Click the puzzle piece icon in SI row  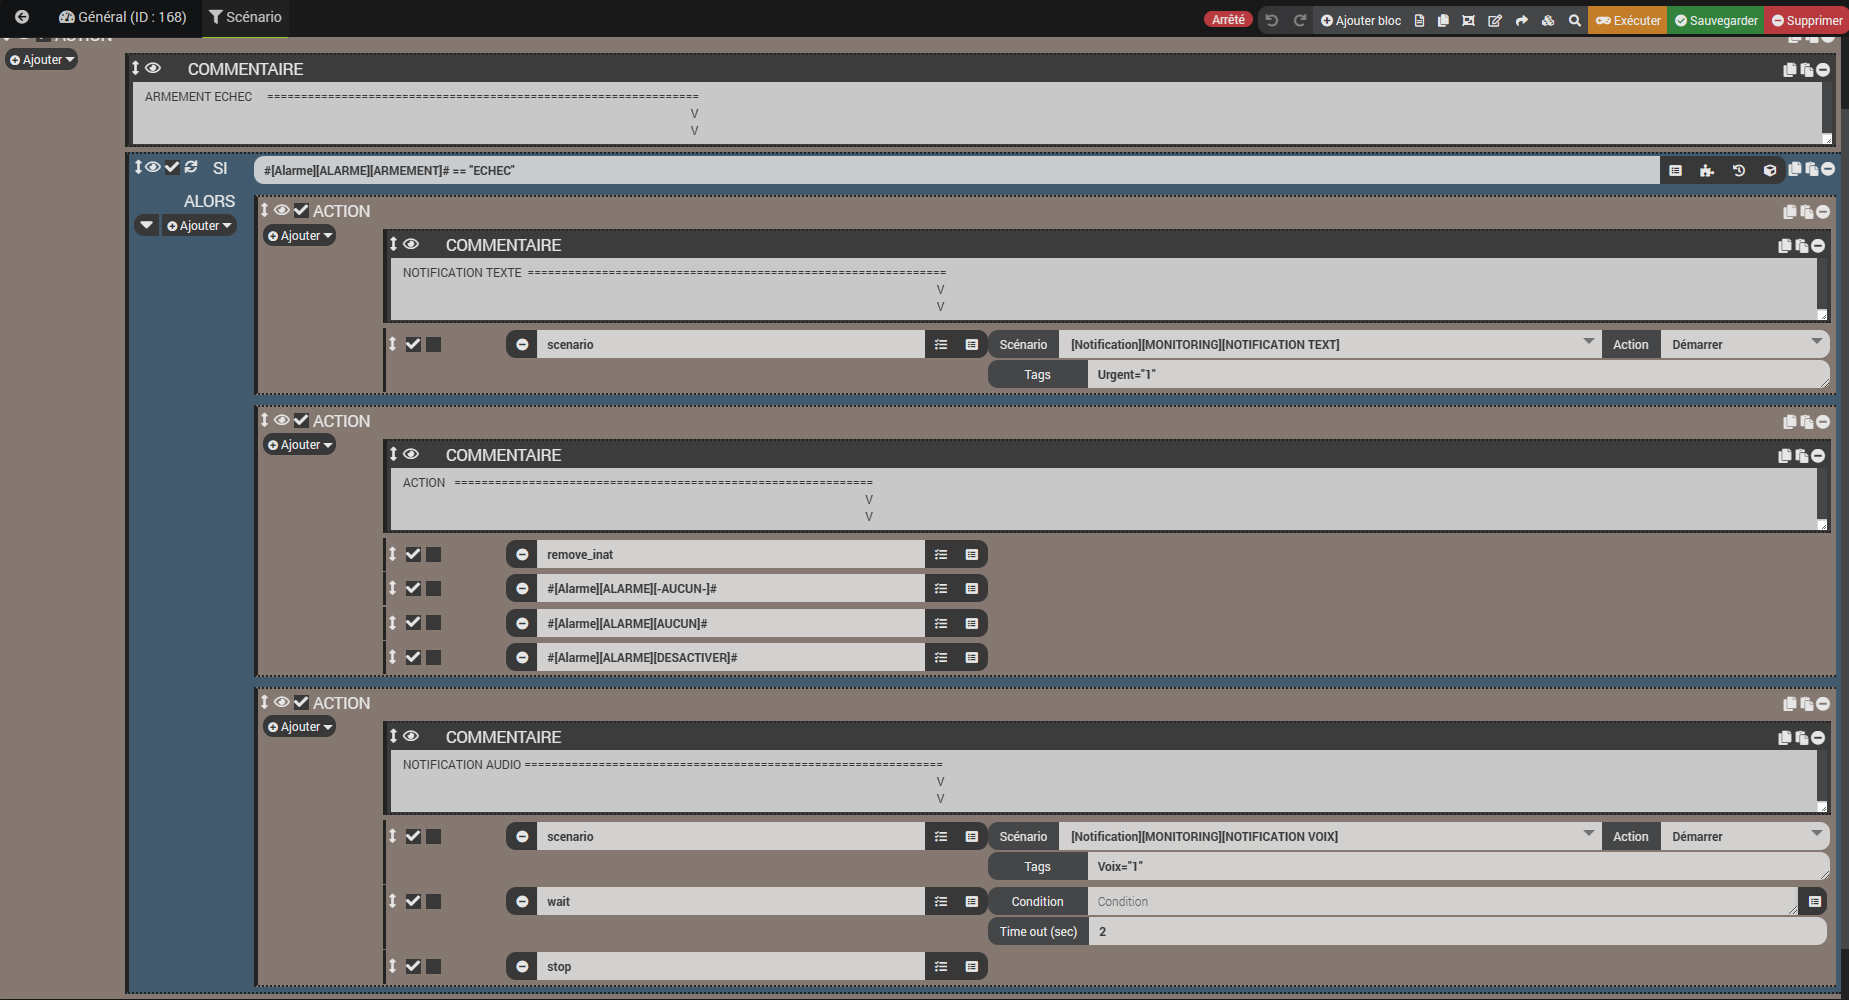point(1707,171)
